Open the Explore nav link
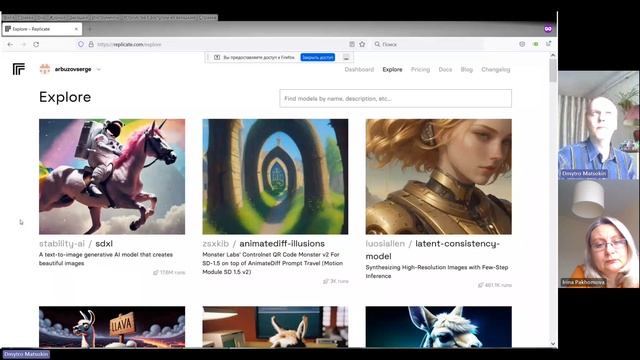 click(x=392, y=69)
